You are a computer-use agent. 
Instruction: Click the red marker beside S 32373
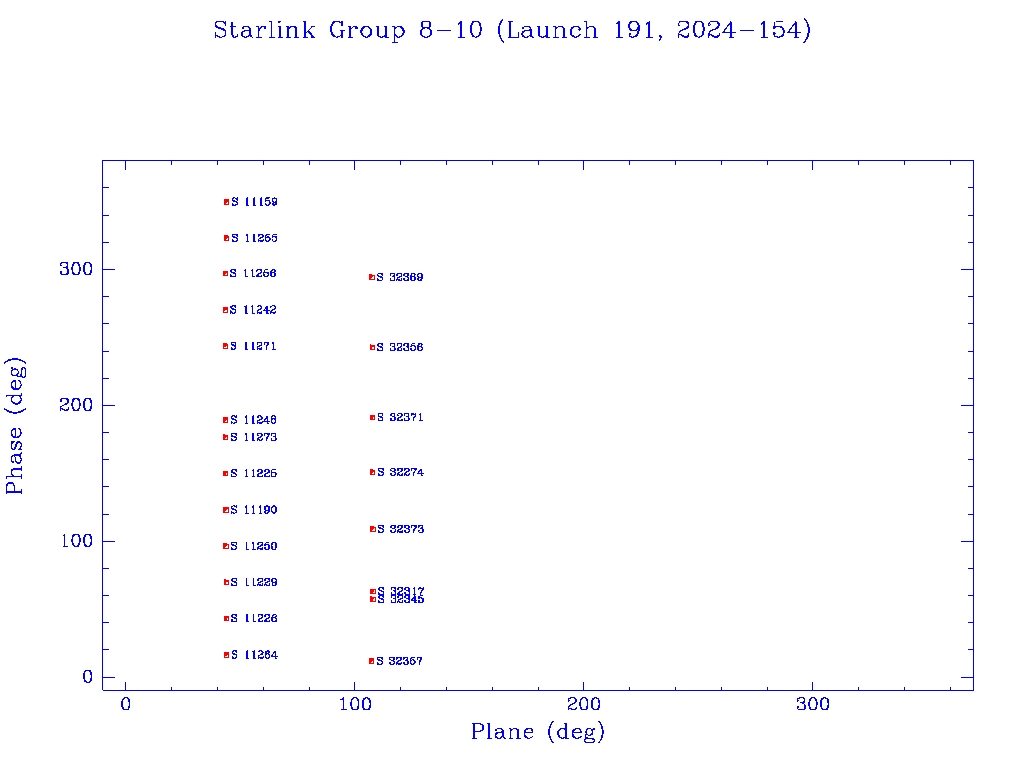point(372,530)
